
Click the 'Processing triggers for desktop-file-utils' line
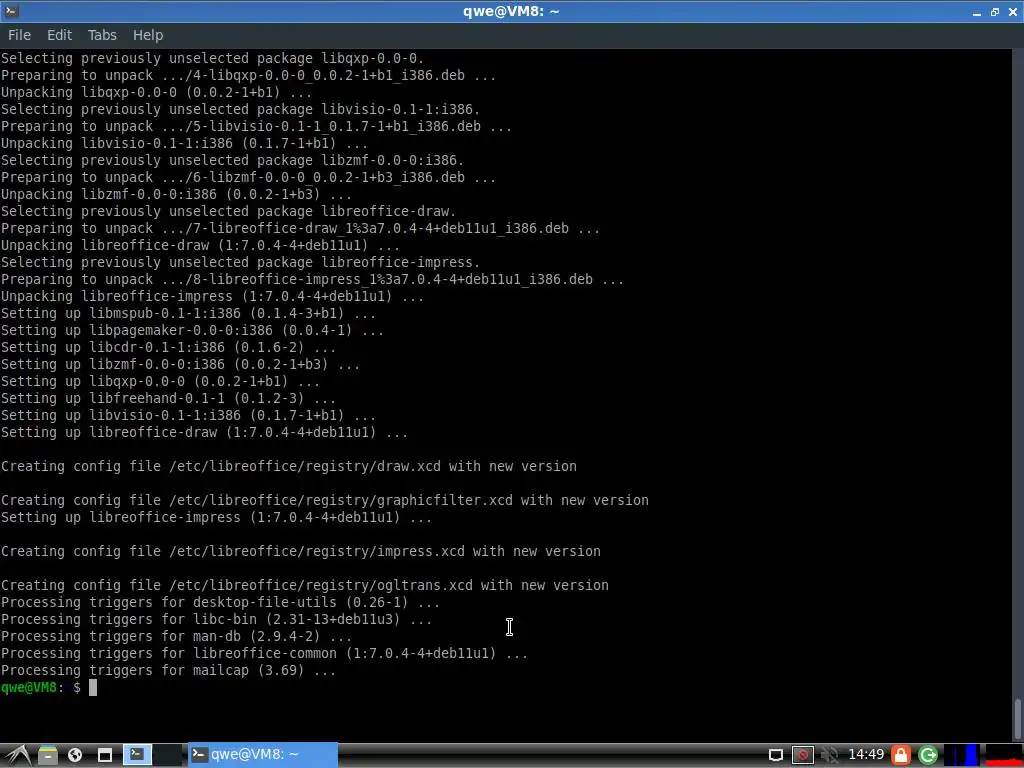[x=220, y=603]
